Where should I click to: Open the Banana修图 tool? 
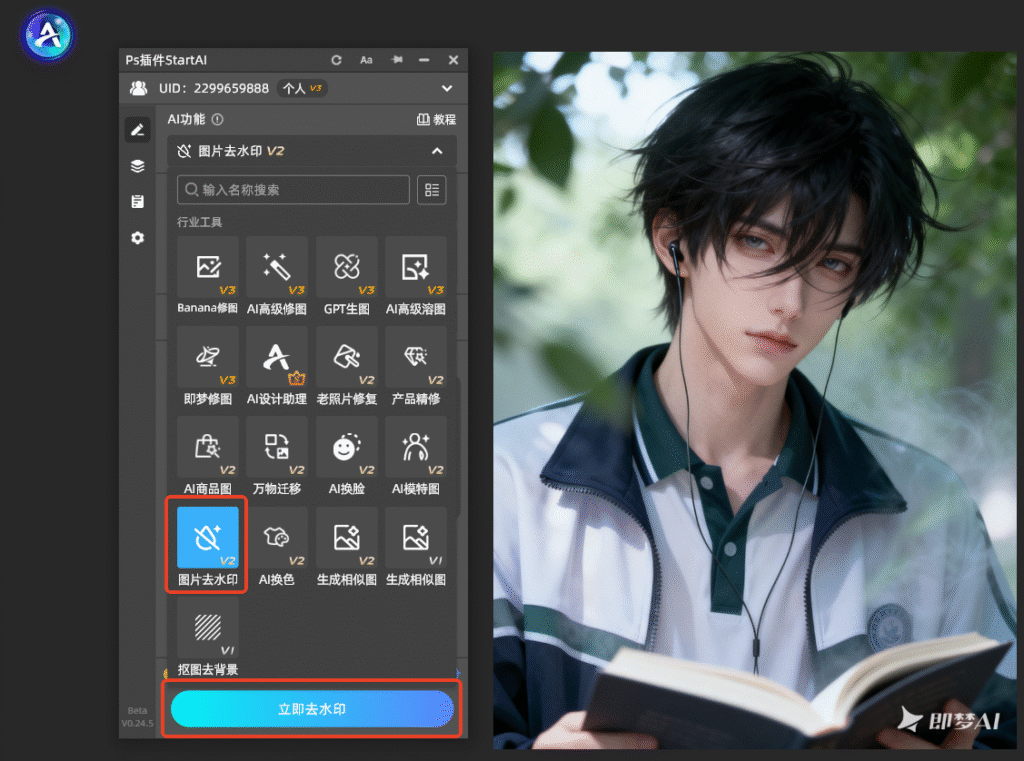click(208, 276)
